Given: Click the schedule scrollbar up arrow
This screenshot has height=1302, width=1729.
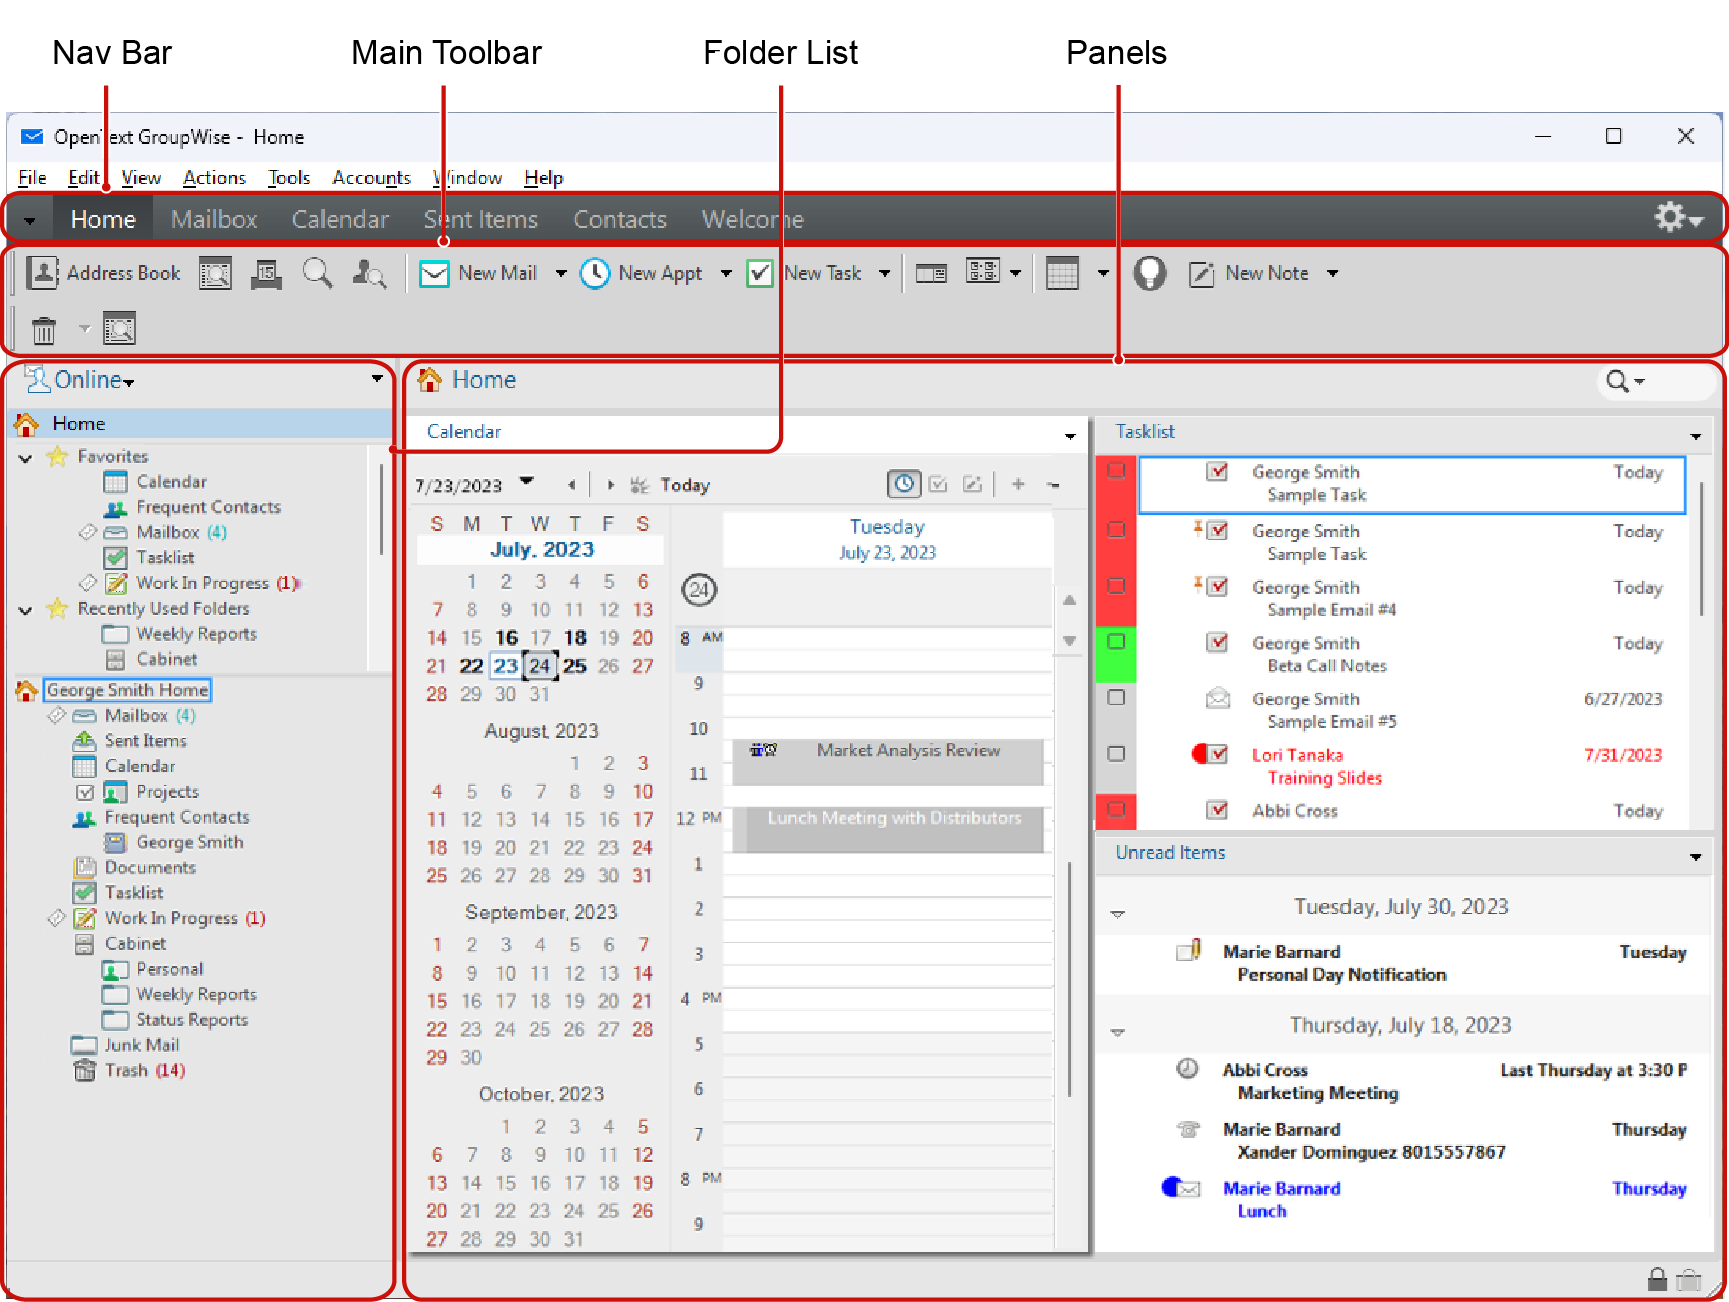Looking at the screenshot, I should [x=1069, y=600].
